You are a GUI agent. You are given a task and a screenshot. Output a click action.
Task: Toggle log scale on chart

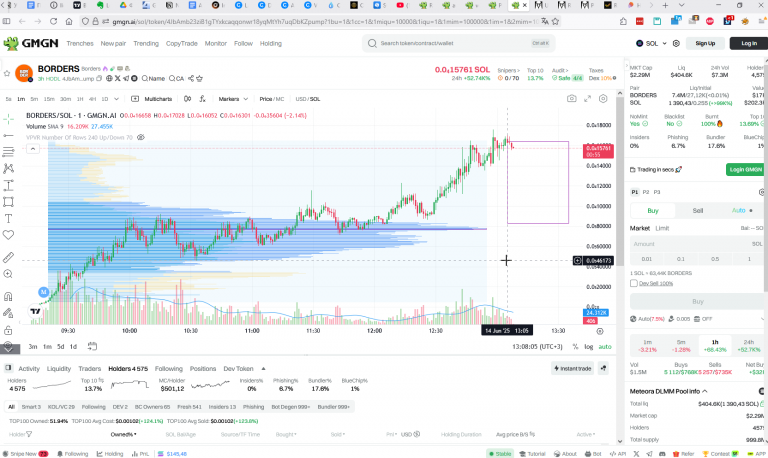589,346
